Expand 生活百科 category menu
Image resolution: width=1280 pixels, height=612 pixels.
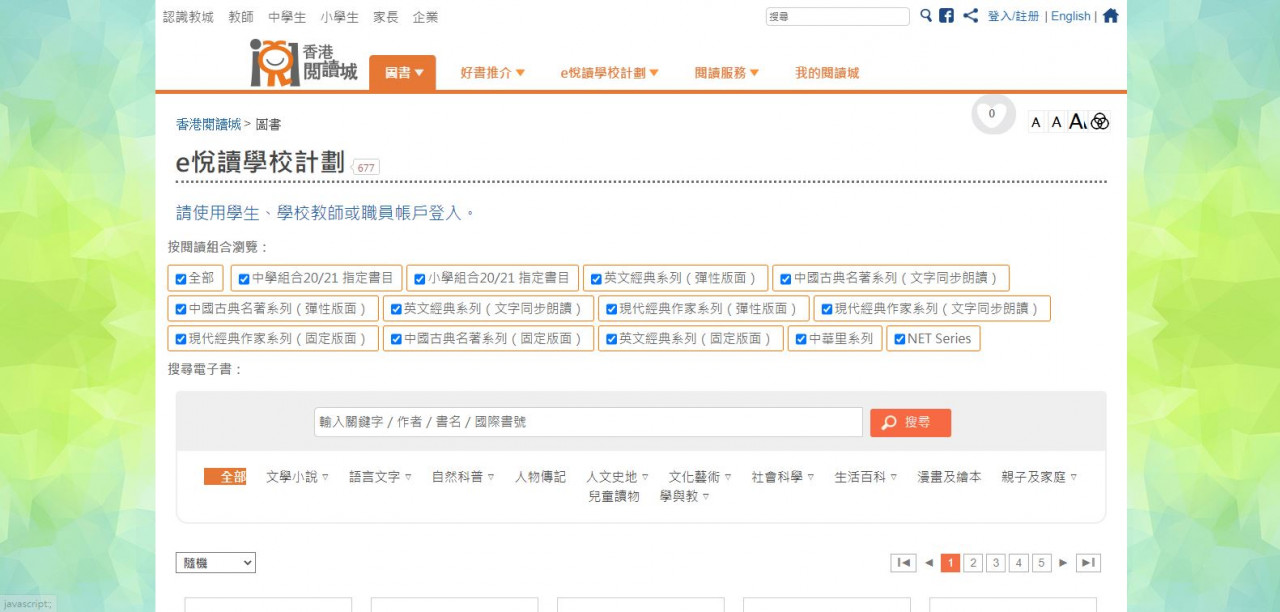click(x=866, y=477)
